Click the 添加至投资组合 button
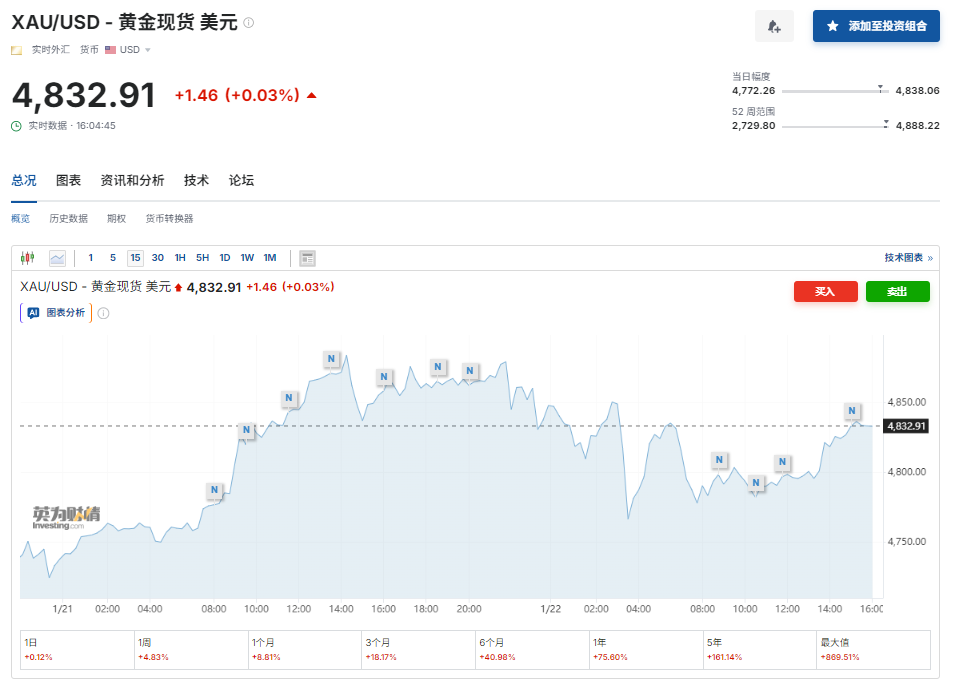This screenshot has height=690, width=963. point(876,27)
